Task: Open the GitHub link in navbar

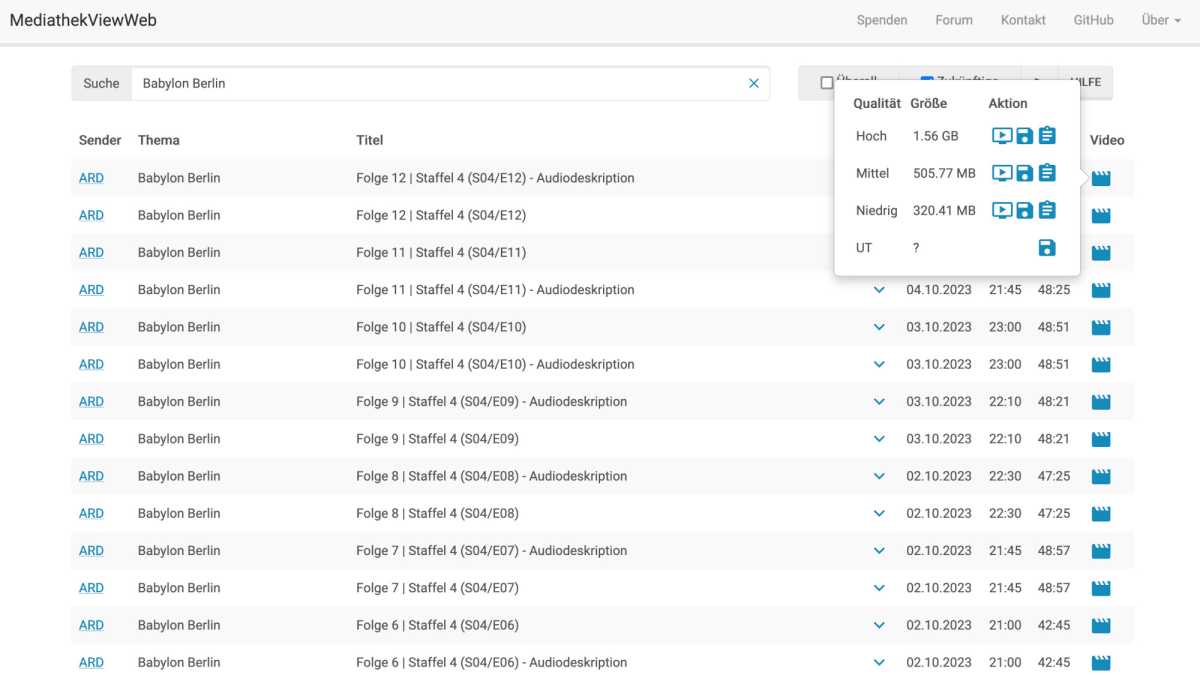Action: (1093, 20)
